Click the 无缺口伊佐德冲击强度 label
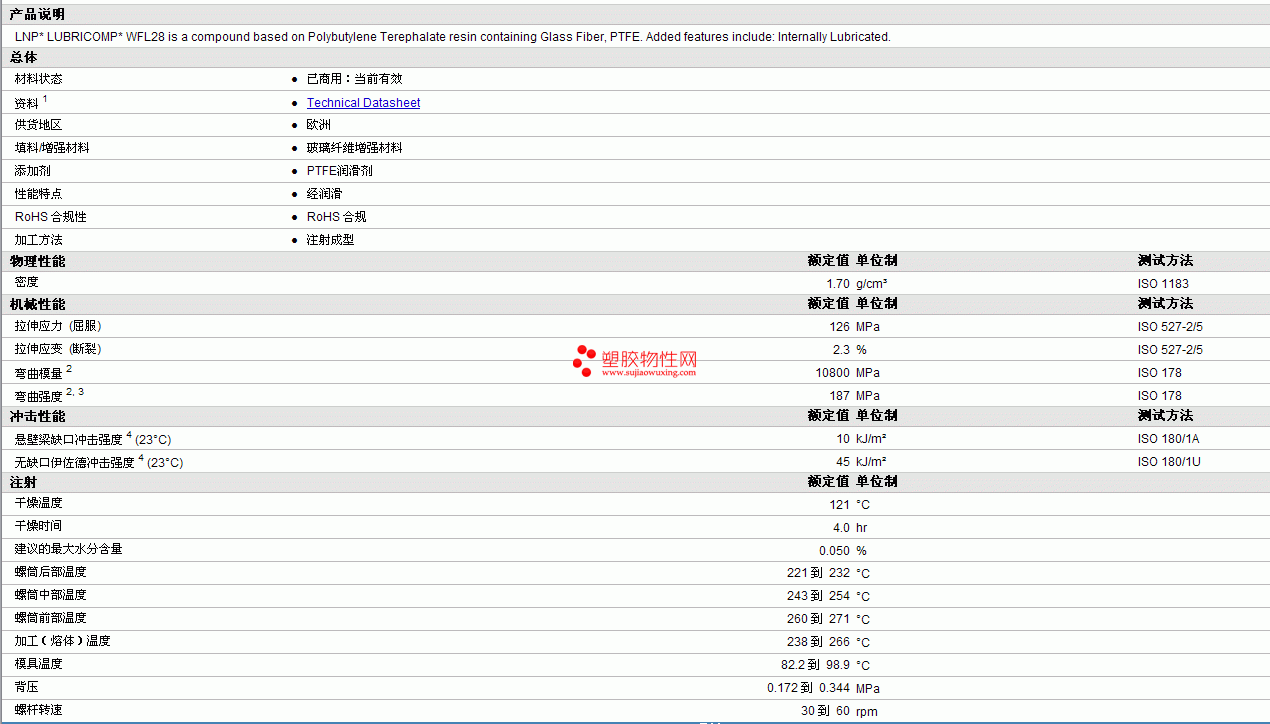1270x724 pixels. coord(75,462)
